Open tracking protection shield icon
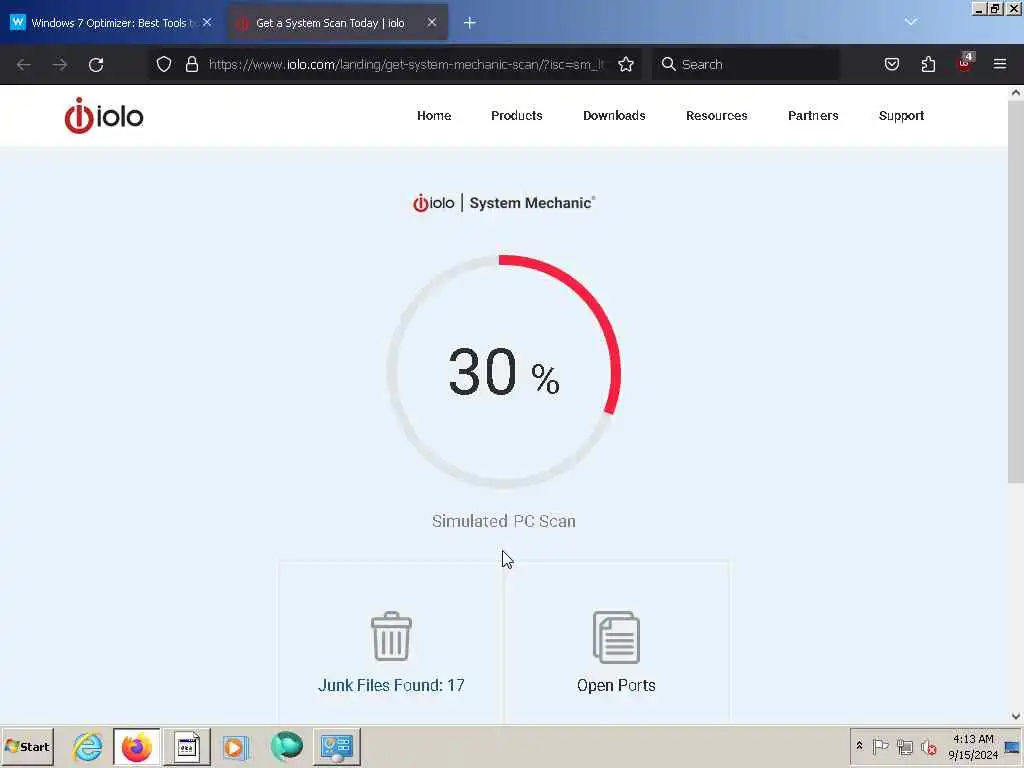 (164, 64)
